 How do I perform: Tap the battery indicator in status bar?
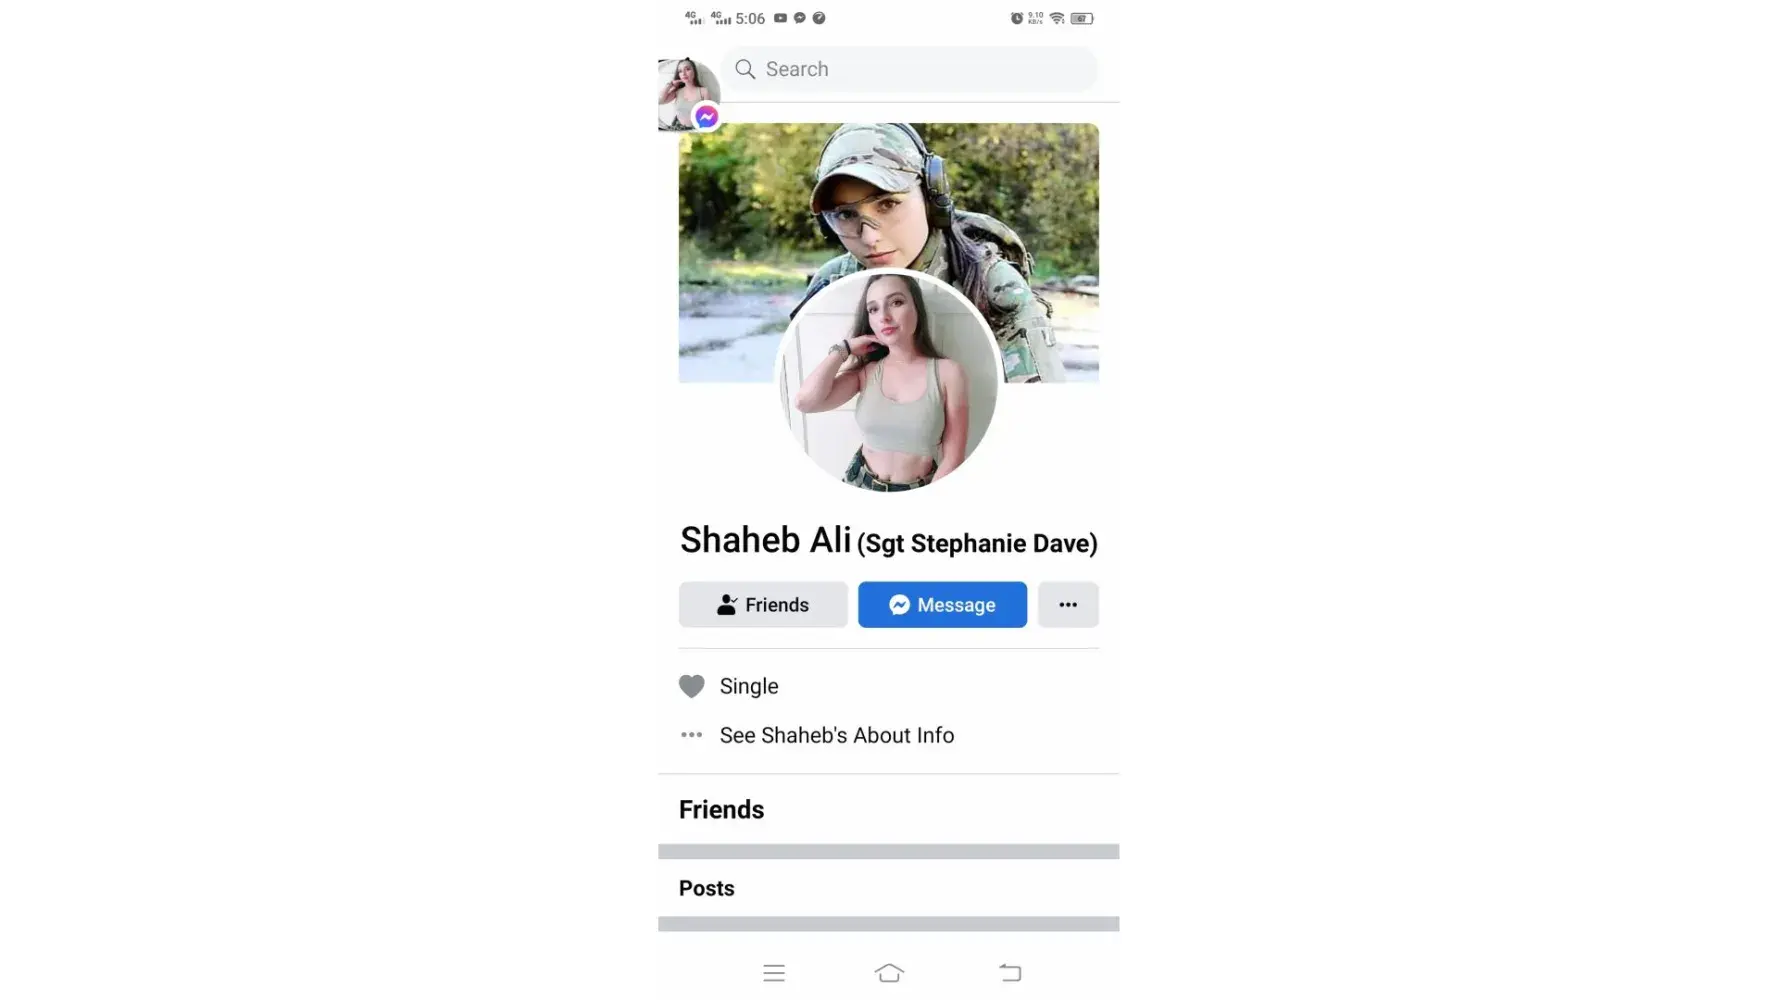pos(1081,18)
